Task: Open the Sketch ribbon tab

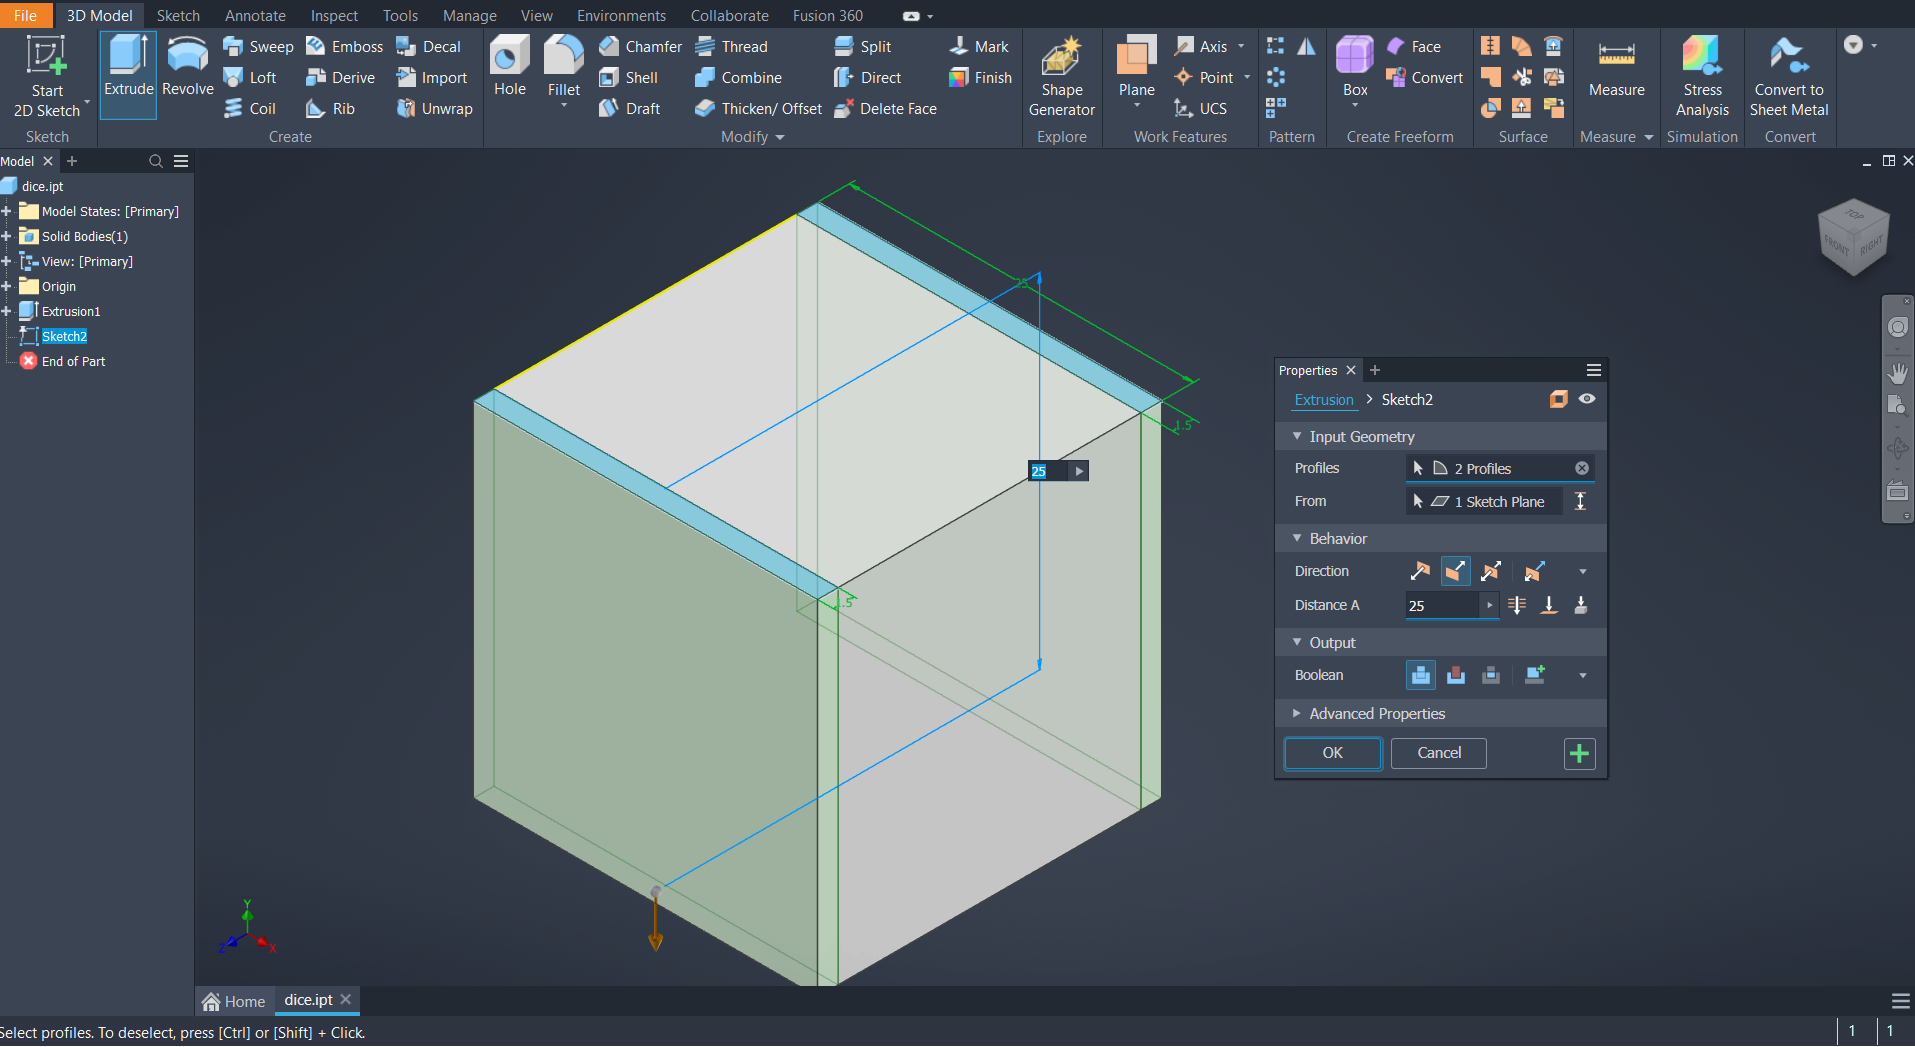Action: 178,15
